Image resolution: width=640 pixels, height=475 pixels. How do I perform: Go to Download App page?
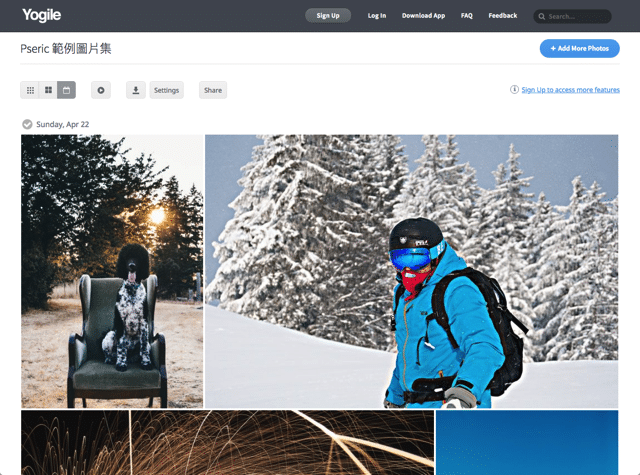click(x=423, y=16)
